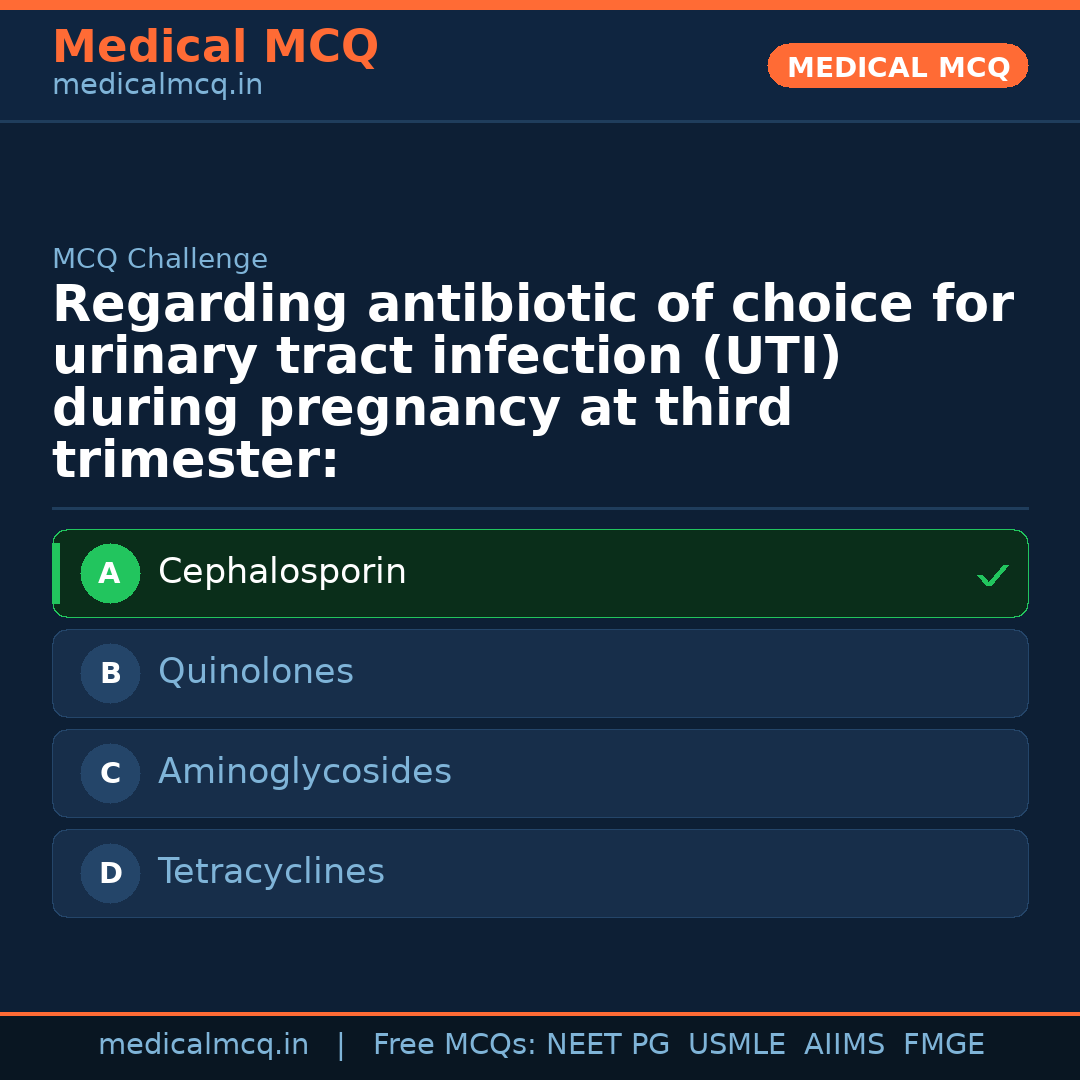Choose the Cephalosporin answer text
This screenshot has height=1080, width=1080.
[x=282, y=572]
